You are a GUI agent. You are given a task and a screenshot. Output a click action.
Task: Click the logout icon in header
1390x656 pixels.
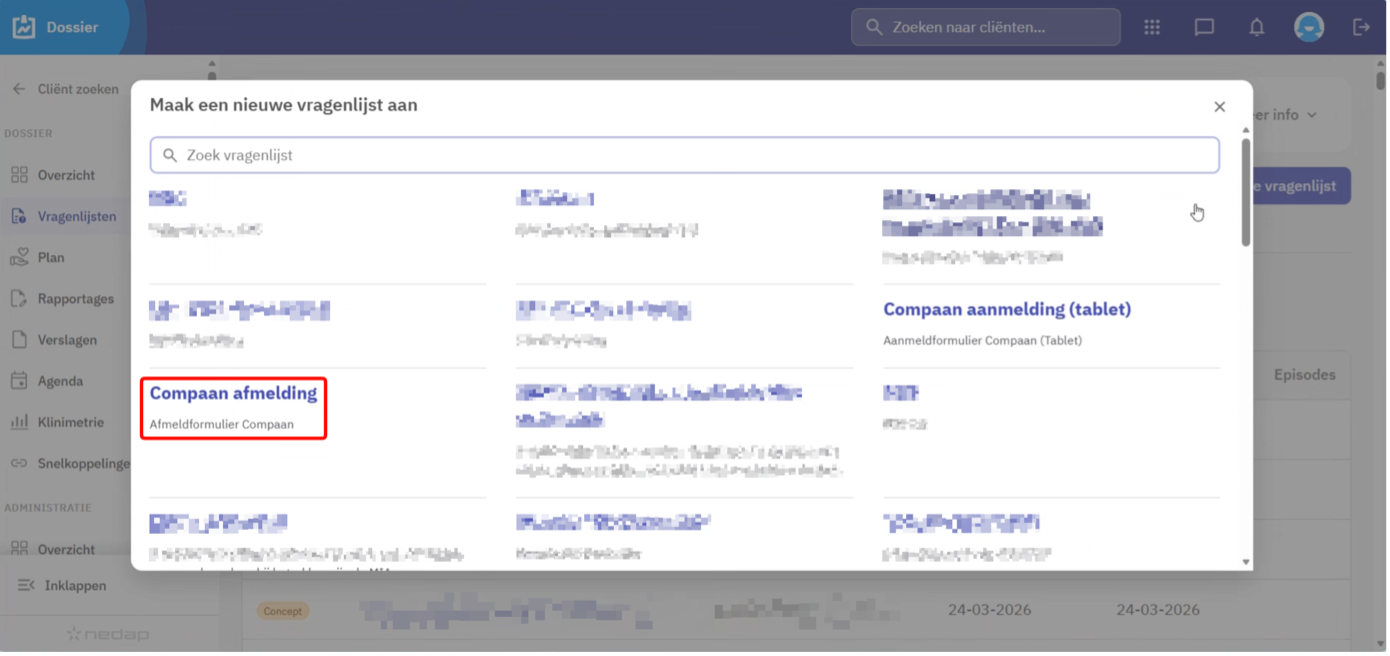(1361, 27)
